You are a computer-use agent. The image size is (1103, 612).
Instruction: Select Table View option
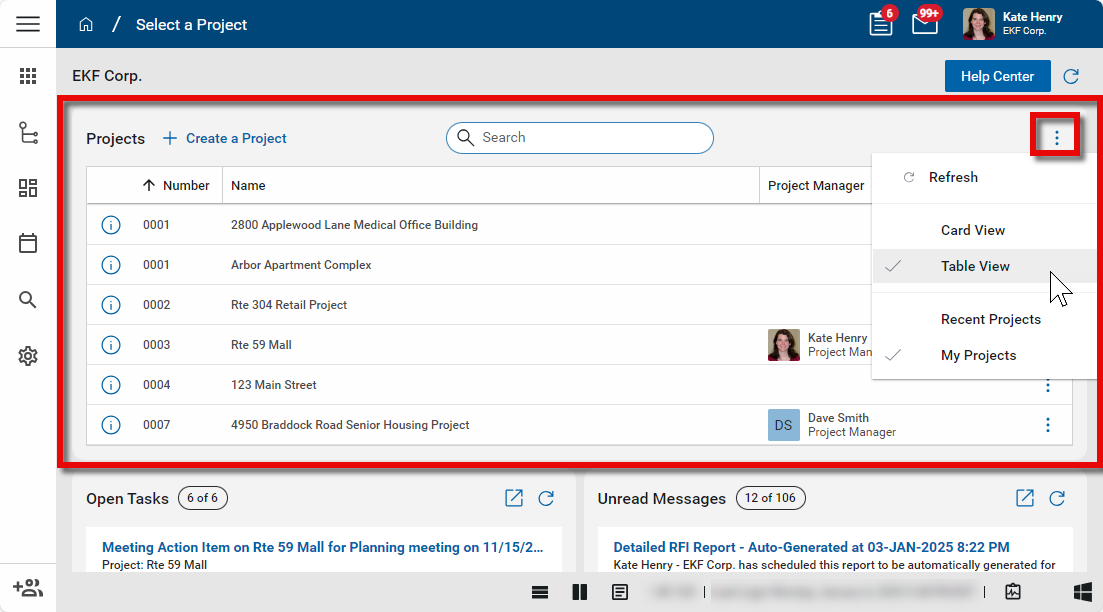coord(975,266)
